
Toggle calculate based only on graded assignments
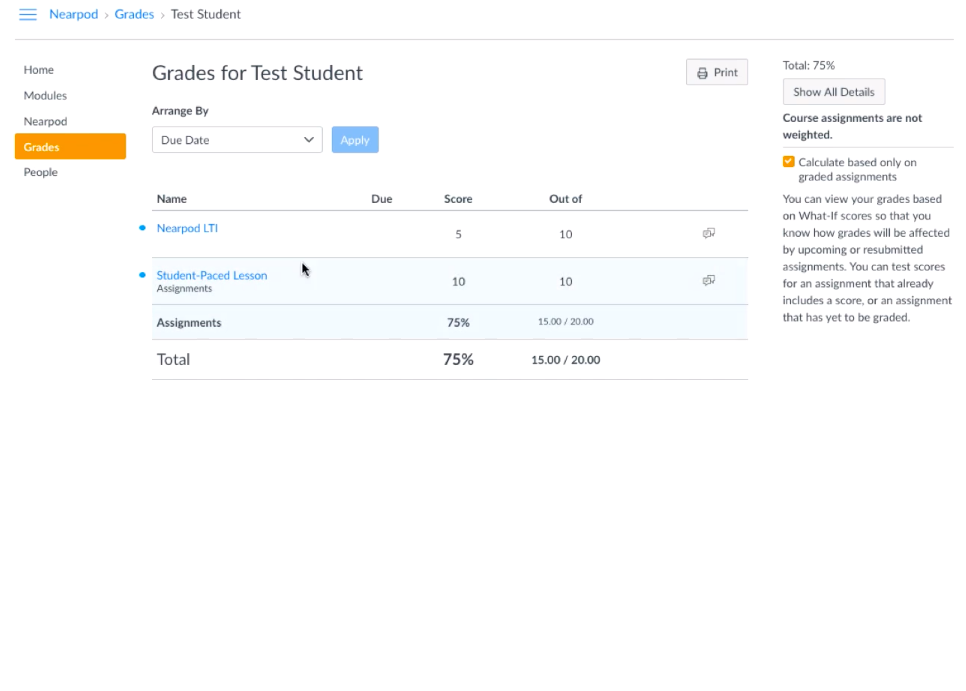[x=789, y=162]
